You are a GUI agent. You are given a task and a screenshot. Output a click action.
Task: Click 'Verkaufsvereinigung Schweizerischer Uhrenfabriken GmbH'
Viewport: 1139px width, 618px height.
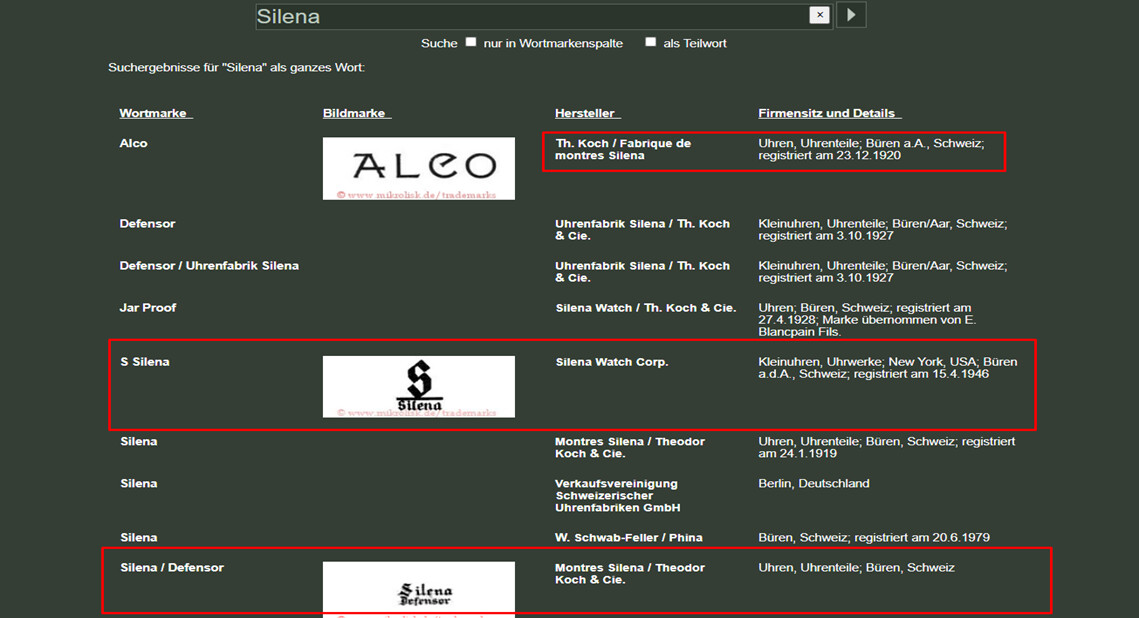[x=617, y=495]
